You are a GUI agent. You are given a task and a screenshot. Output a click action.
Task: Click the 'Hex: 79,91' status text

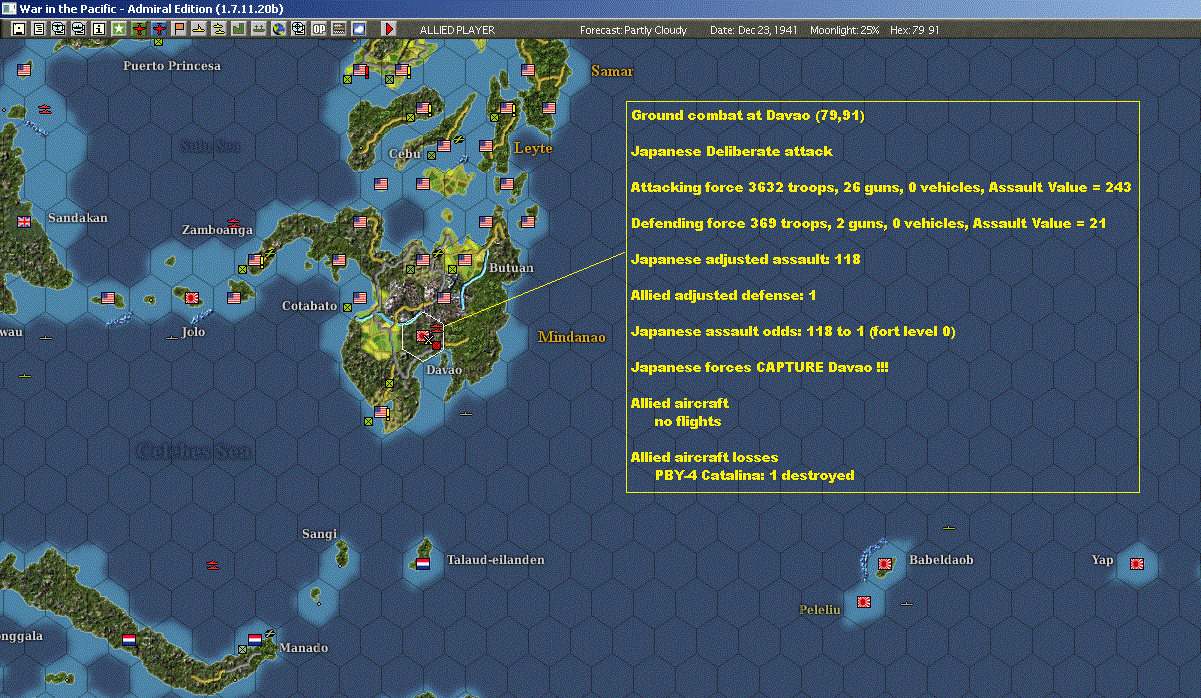(x=914, y=30)
